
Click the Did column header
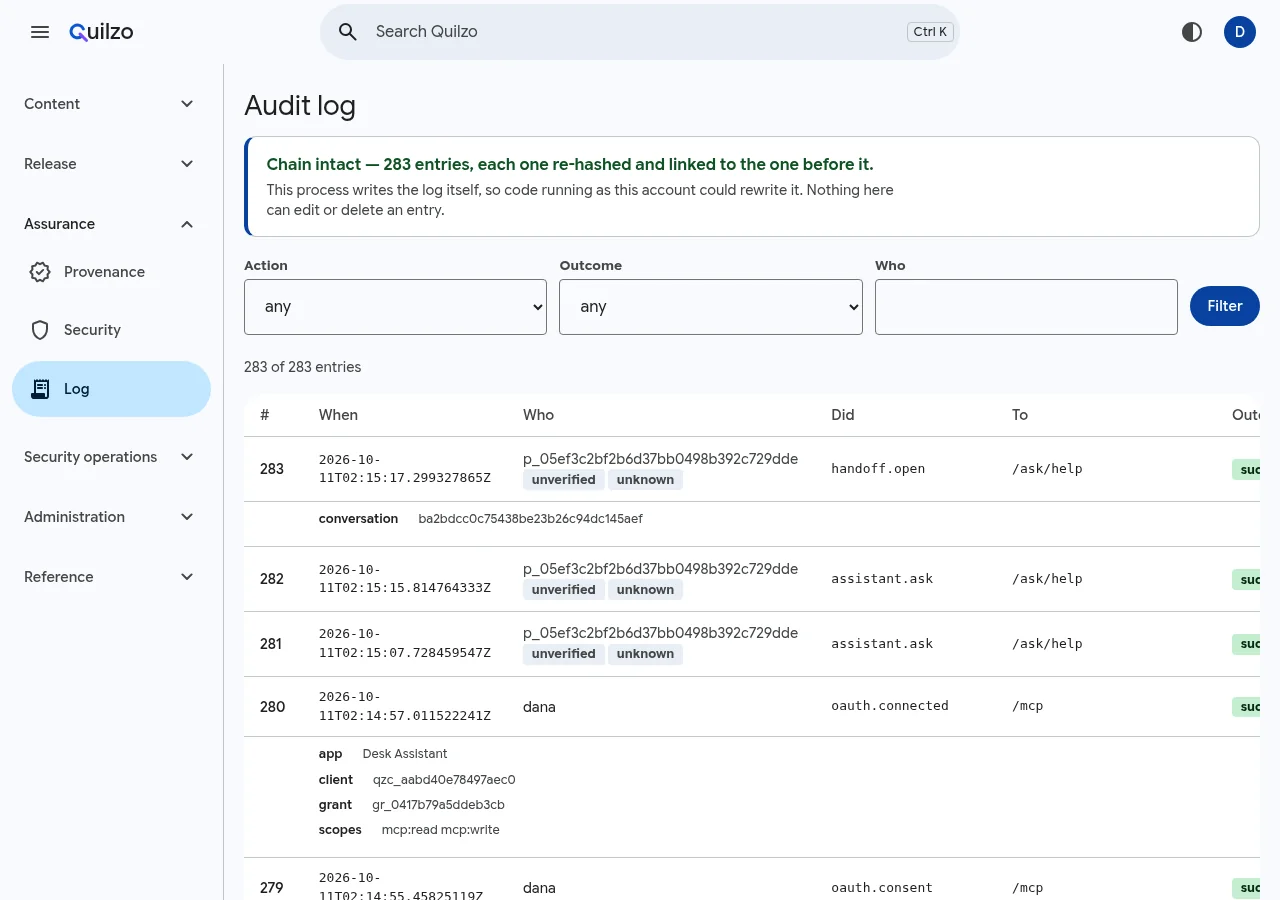tap(843, 415)
